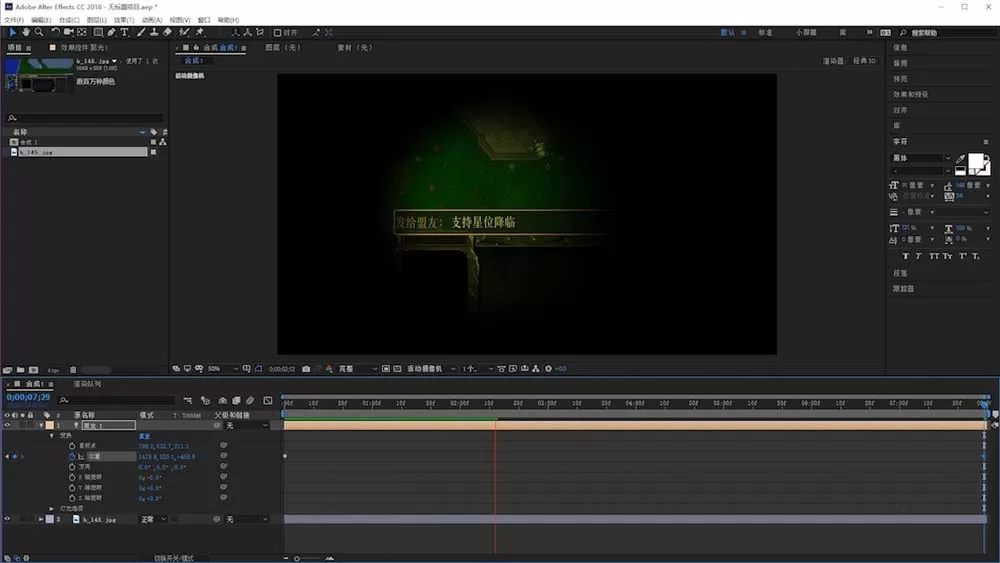This screenshot has height=563, width=1000.
Task: Select the Clone Stamp tool
Action: [x=154, y=32]
